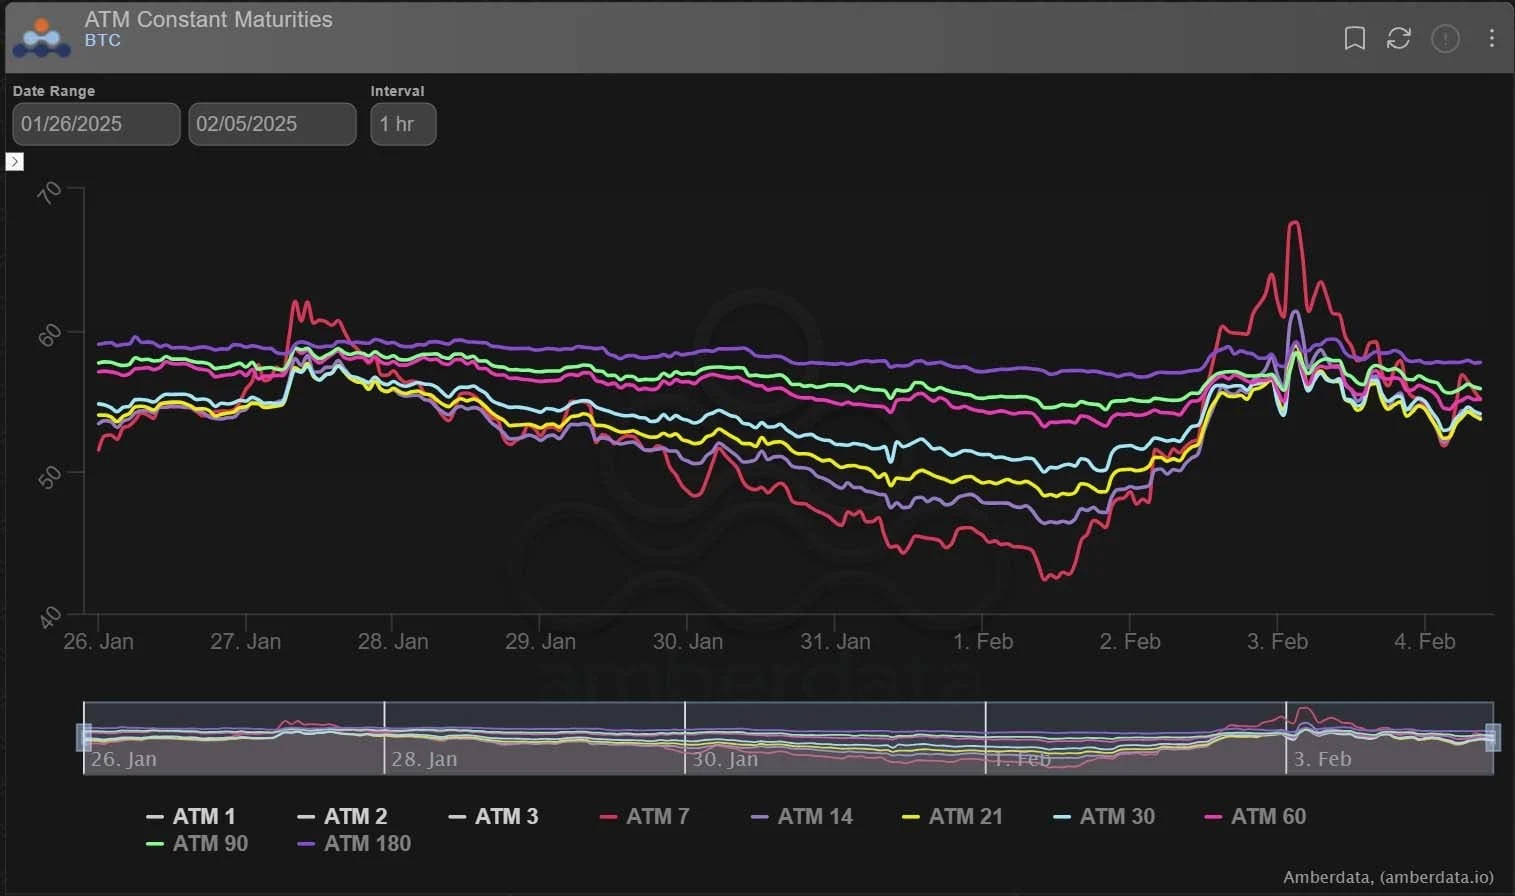Click the Interval label
This screenshot has height=896, width=1515.
397,91
